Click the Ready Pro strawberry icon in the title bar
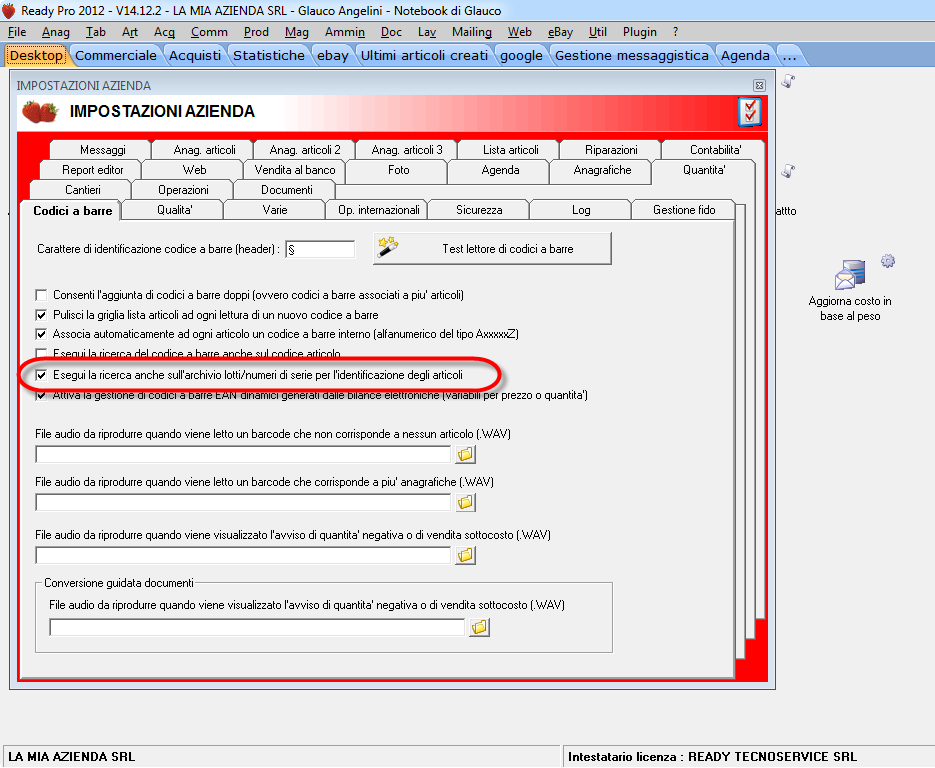Image resolution: width=935 pixels, height=768 pixels. [x=8, y=10]
